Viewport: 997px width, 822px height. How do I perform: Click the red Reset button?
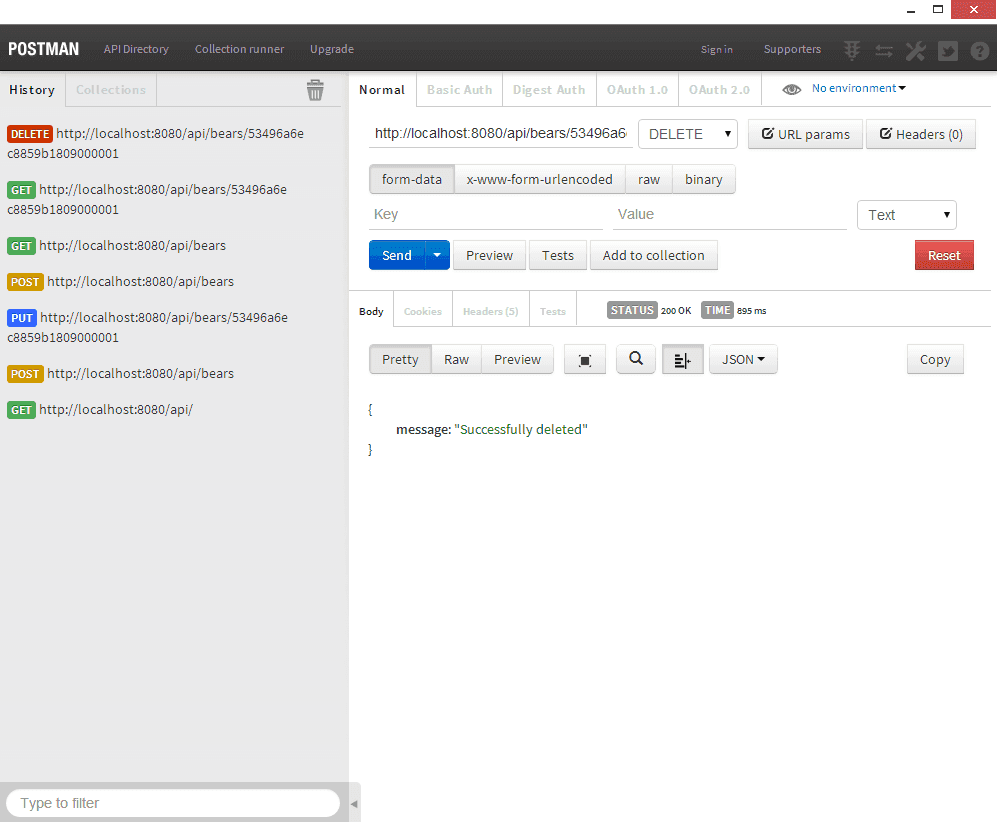(x=944, y=255)
